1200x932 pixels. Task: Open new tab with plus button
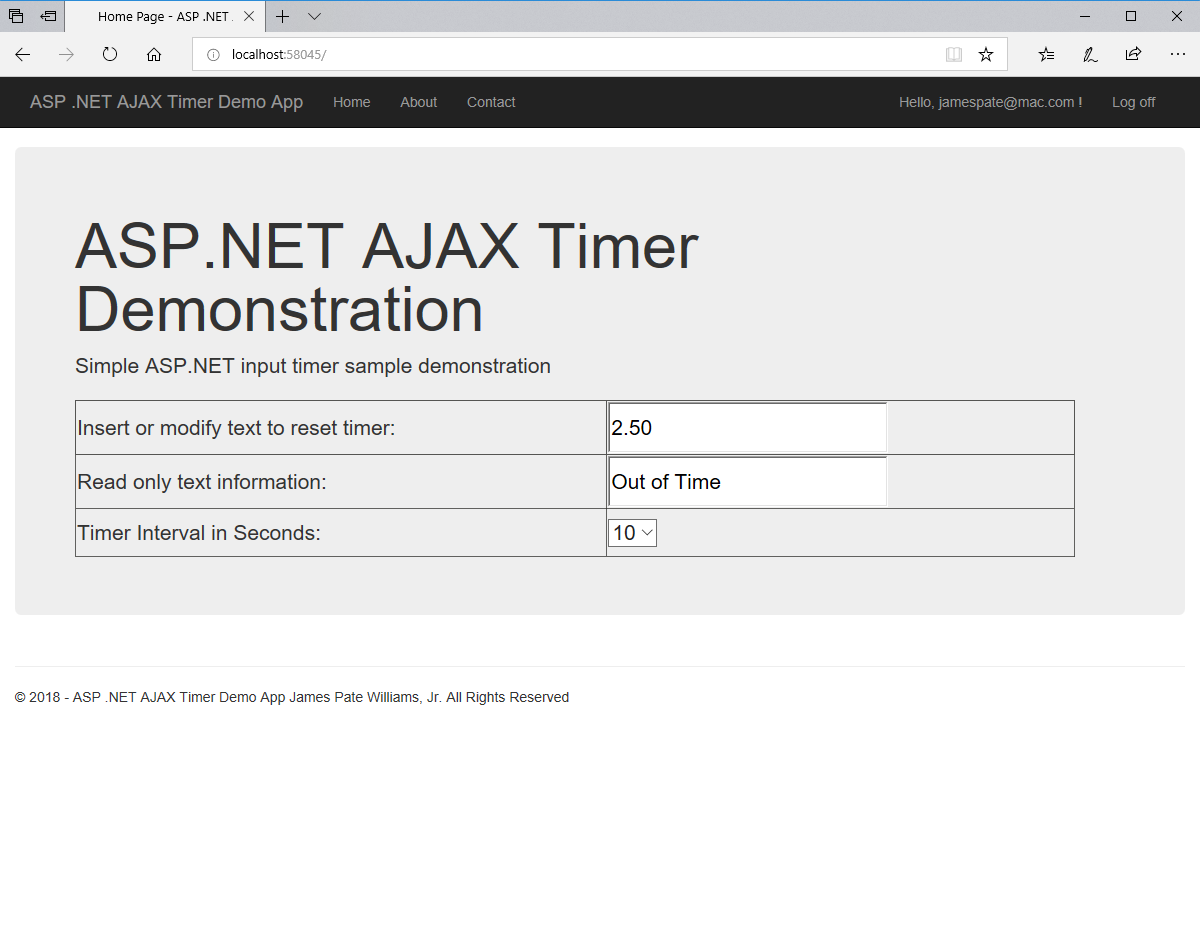pyautogui.click(x=283, y=16)
